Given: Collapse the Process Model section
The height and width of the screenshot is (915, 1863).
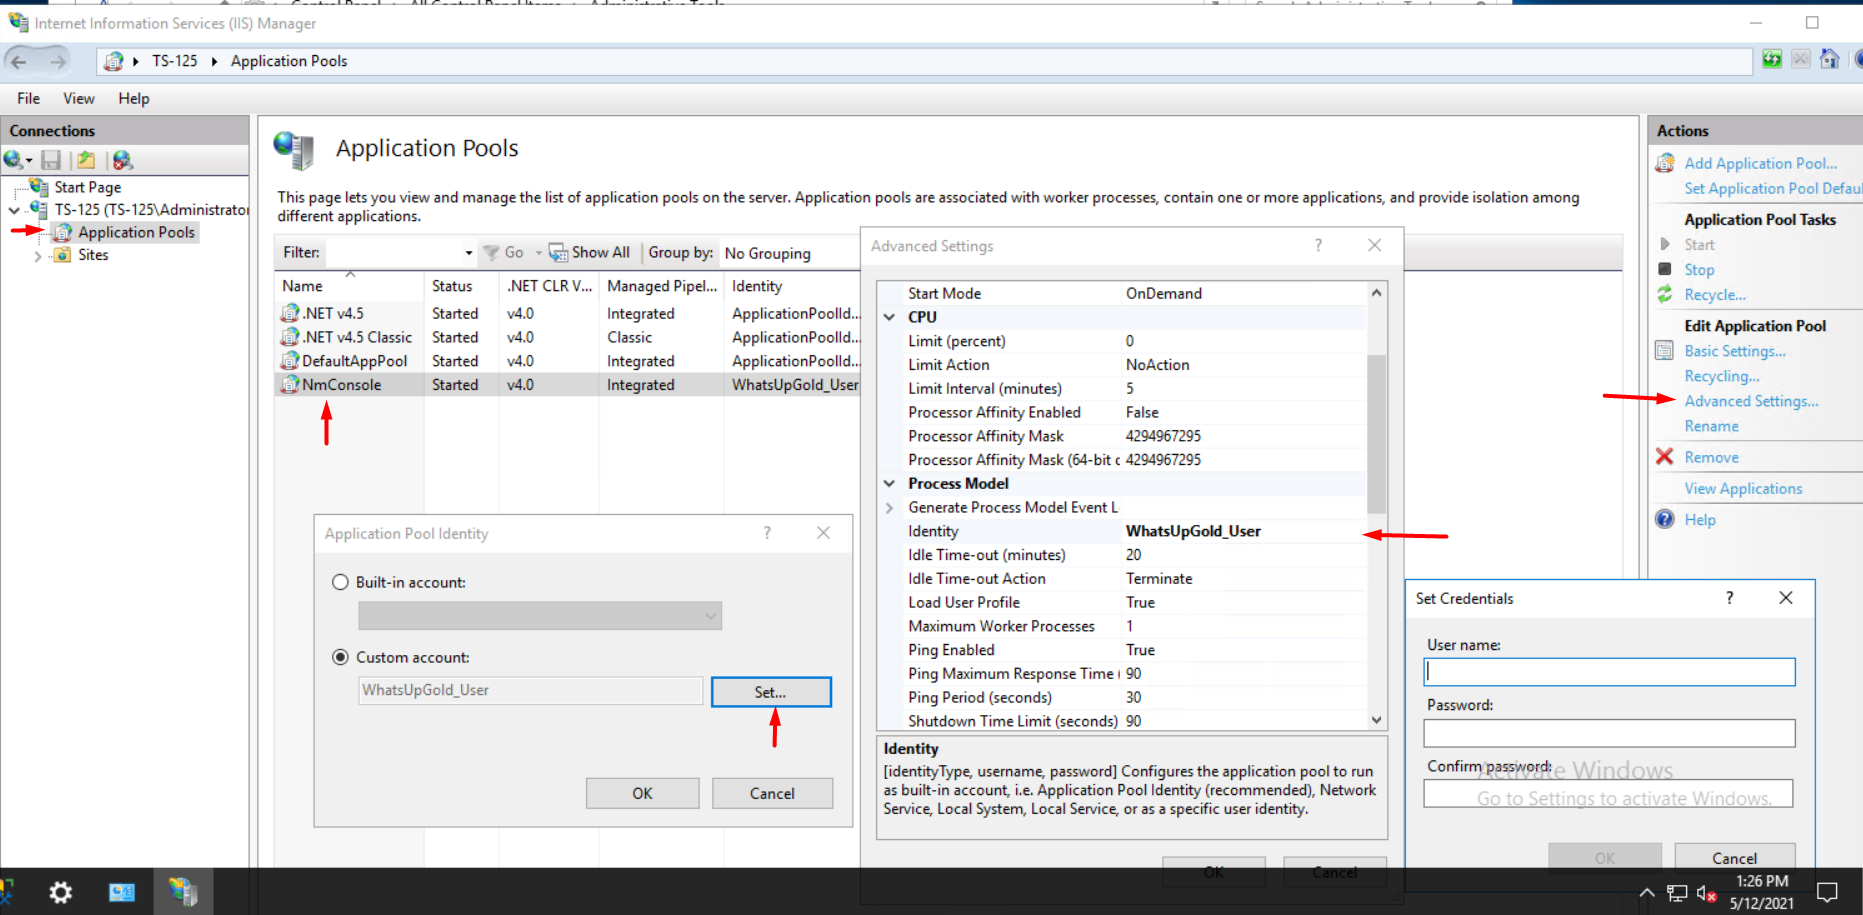Looking at the screenshot, I should tap(889, 484).
